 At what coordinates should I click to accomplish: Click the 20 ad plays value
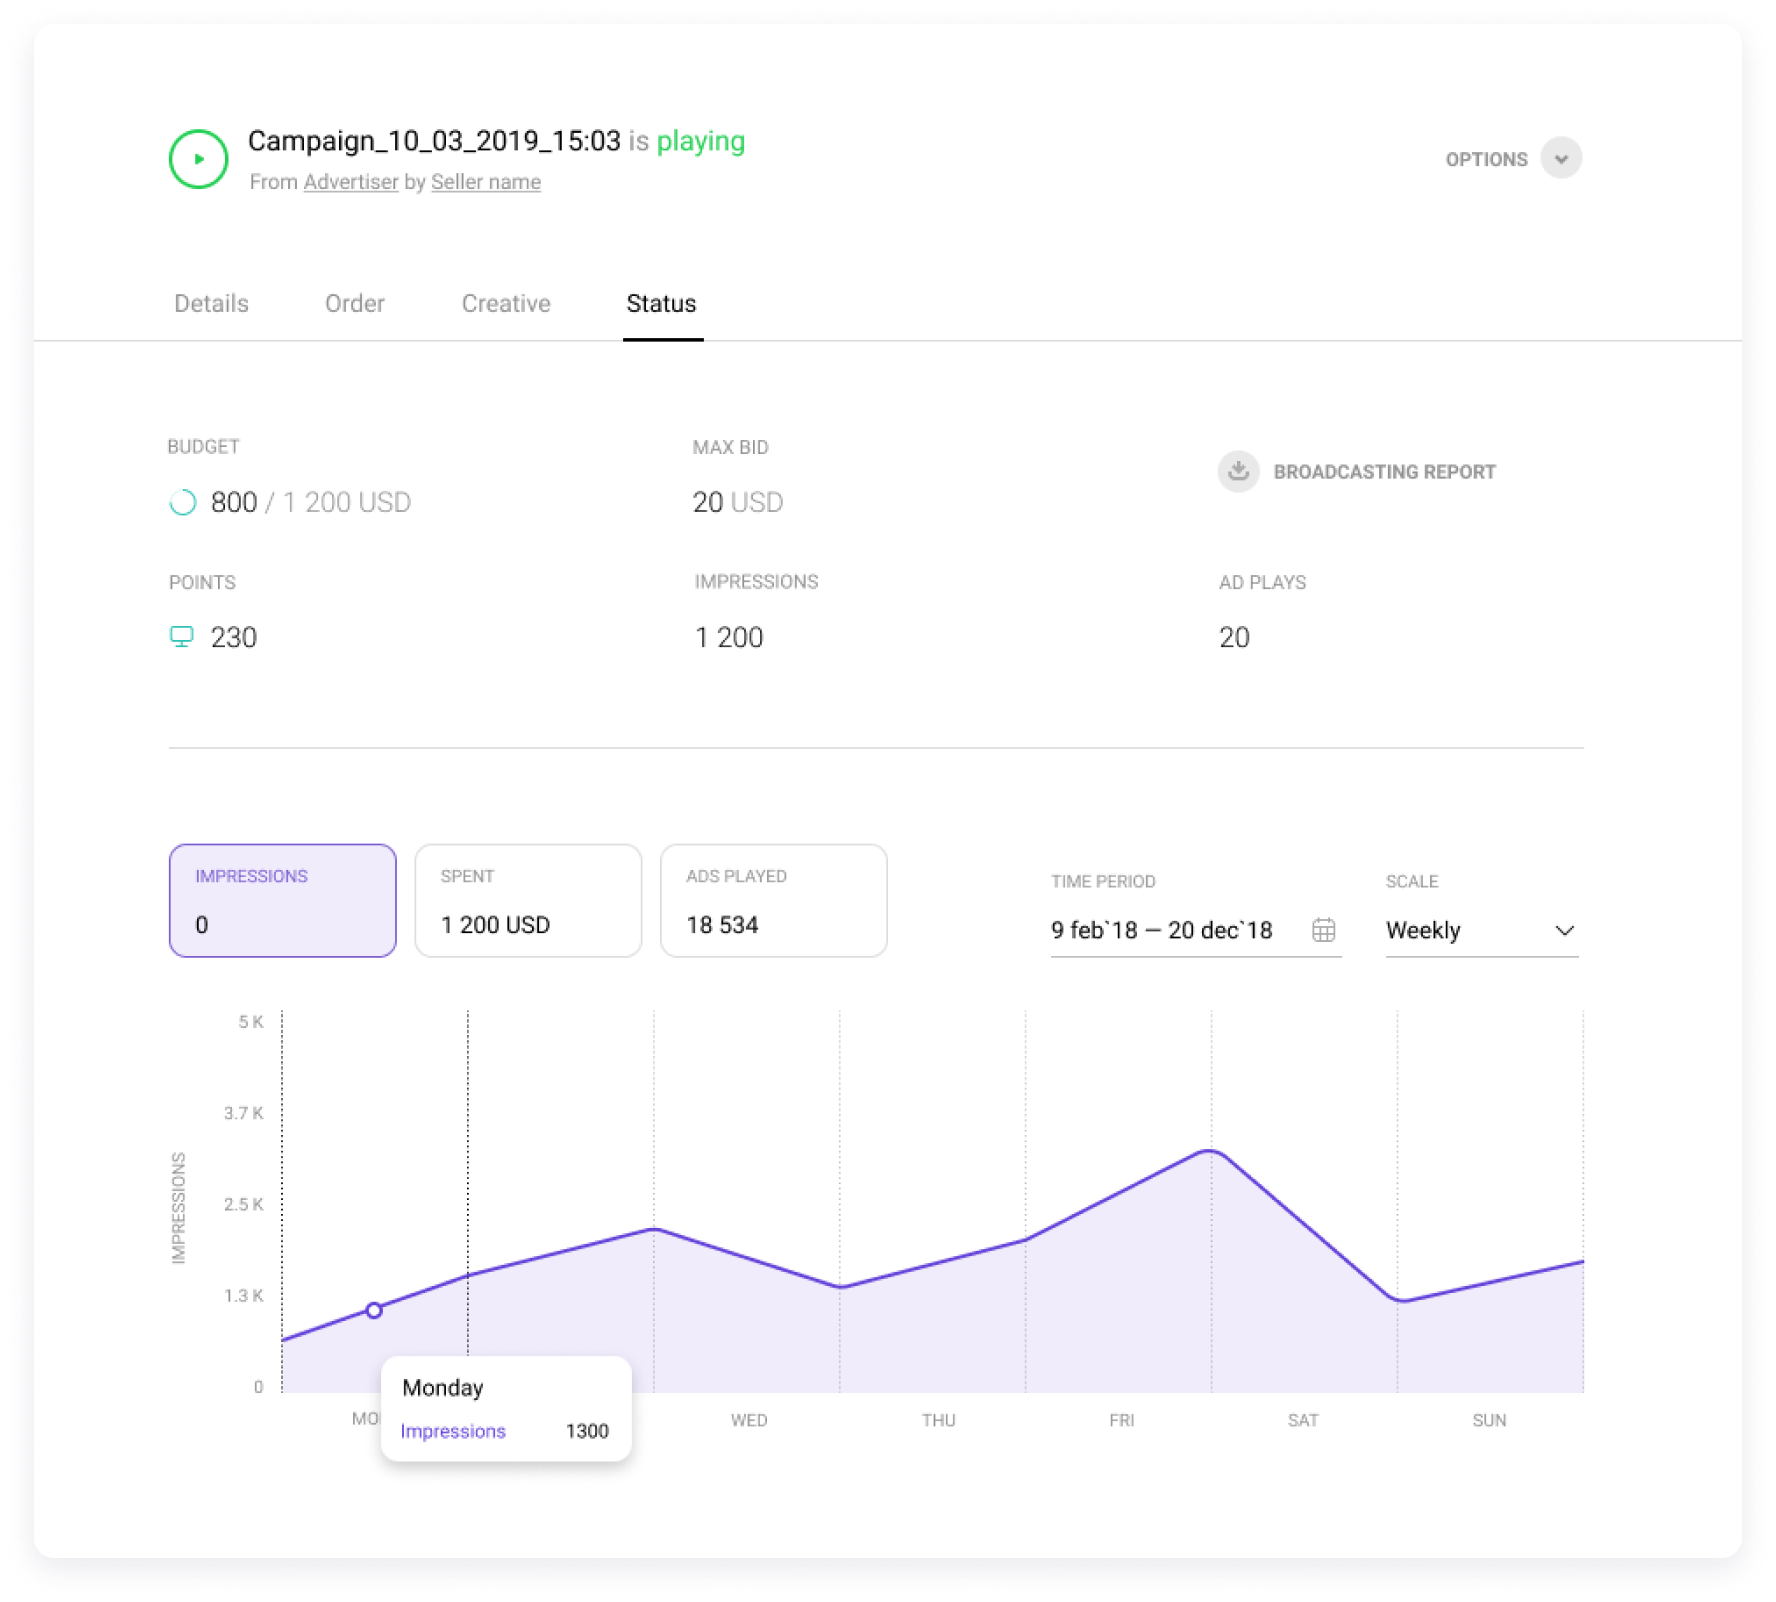click(1234, 638)
